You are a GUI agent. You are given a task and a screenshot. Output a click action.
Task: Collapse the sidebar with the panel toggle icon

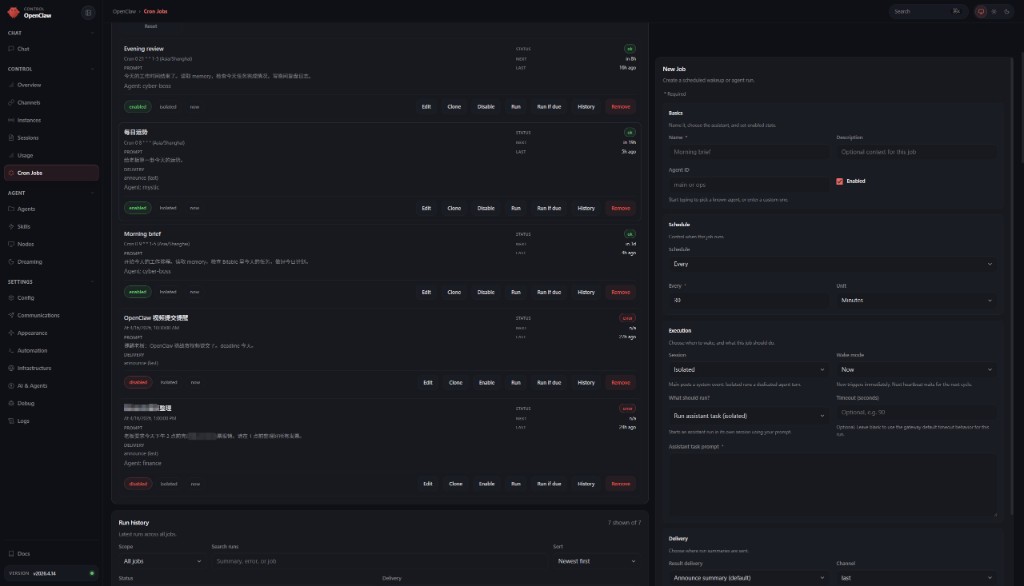(88, 12)
